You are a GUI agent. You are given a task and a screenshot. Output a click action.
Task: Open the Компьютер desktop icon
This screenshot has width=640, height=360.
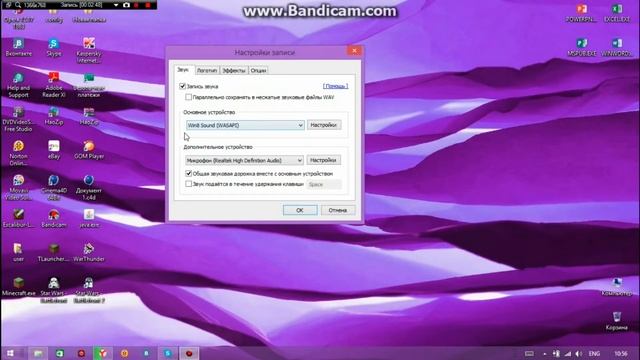(x=617, y=287)
